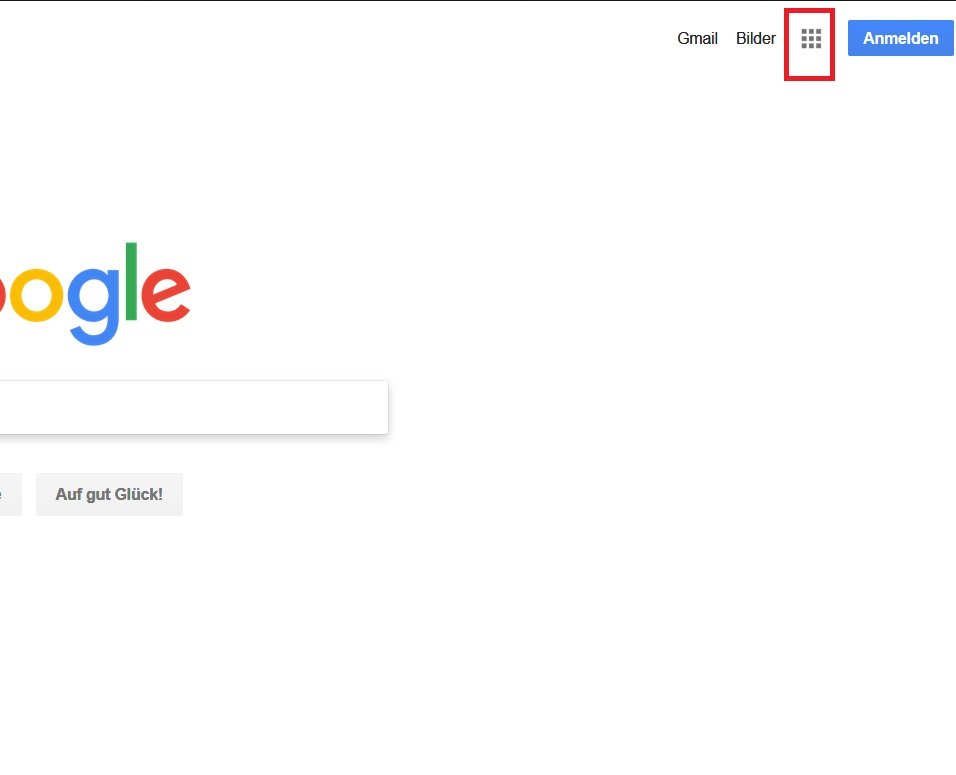The width and height of the screenshot is (956, 775).
Task: Go to Bilder image search
Action: pos(755,38)
